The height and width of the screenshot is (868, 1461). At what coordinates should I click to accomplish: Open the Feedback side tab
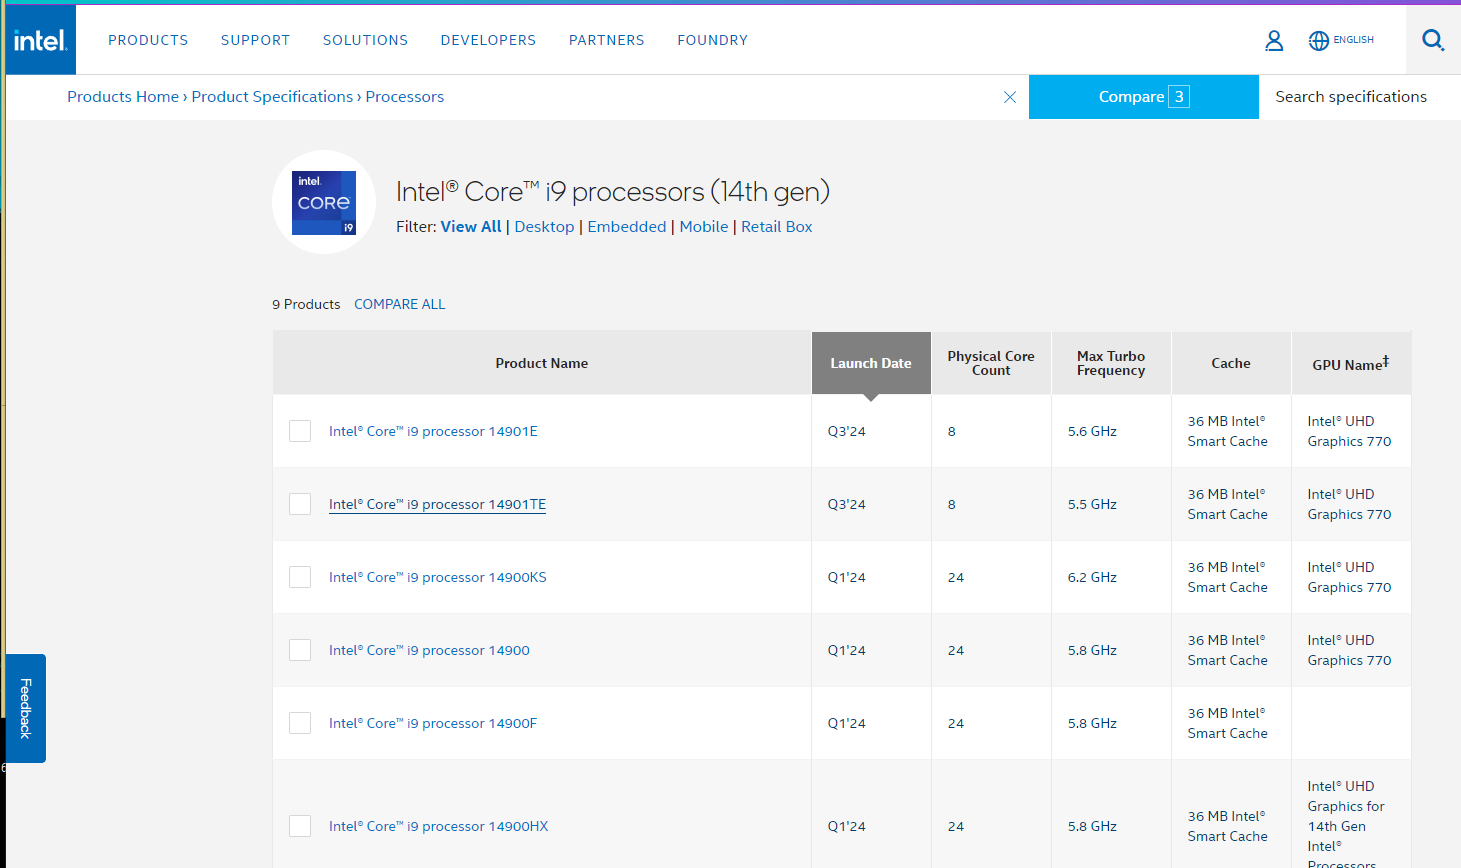tap(26, 708)
